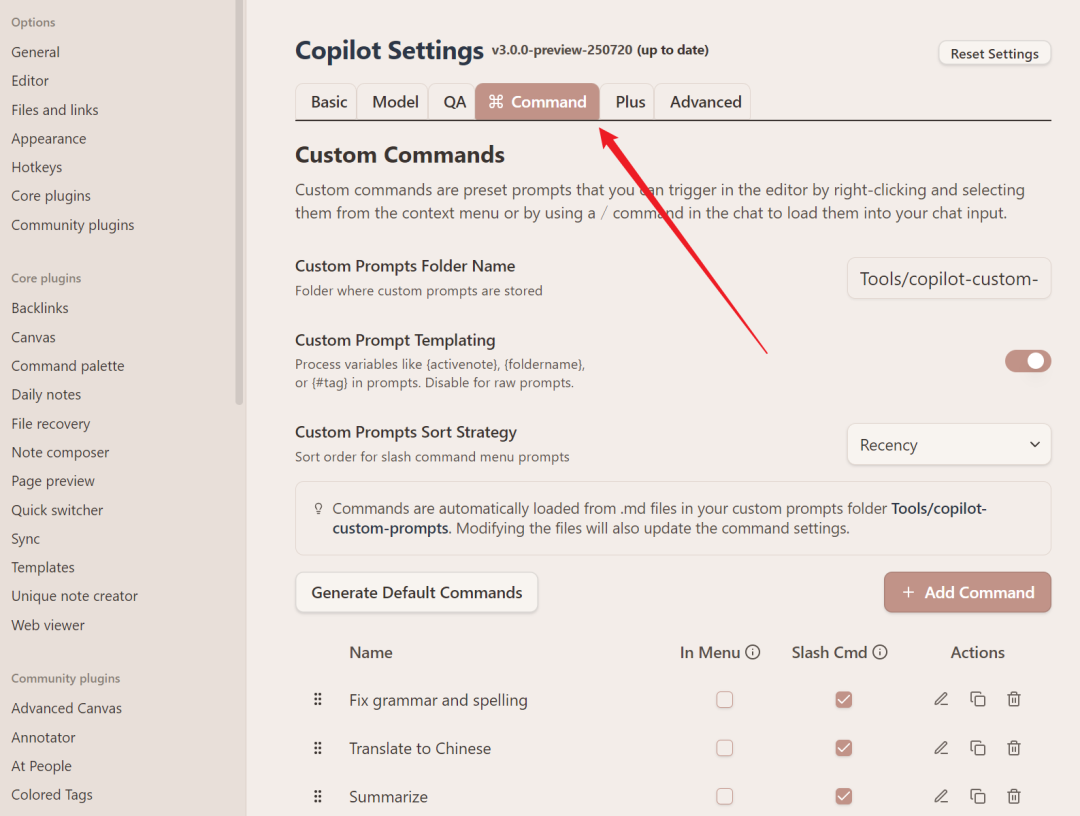This screenshot has width=1080, height=816.
Task: Open Annotator plugin settings
Action: 43,737
